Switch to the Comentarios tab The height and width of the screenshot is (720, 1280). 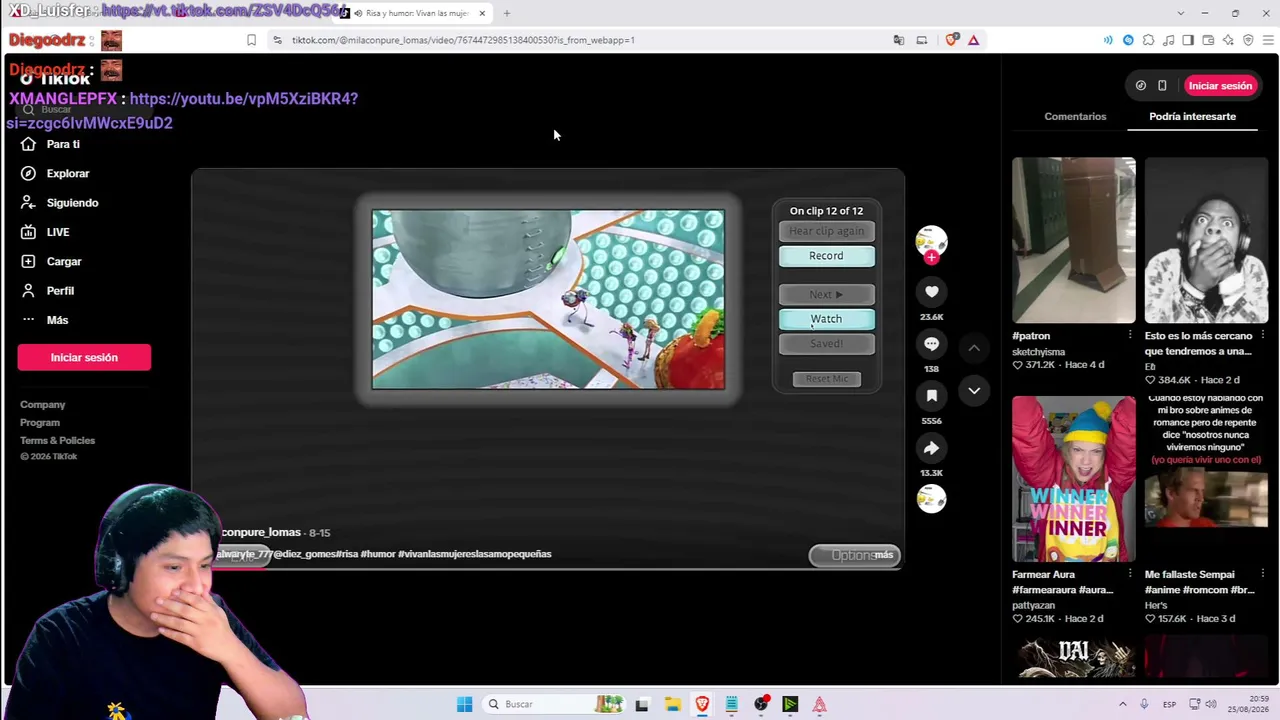(1075, 117)
